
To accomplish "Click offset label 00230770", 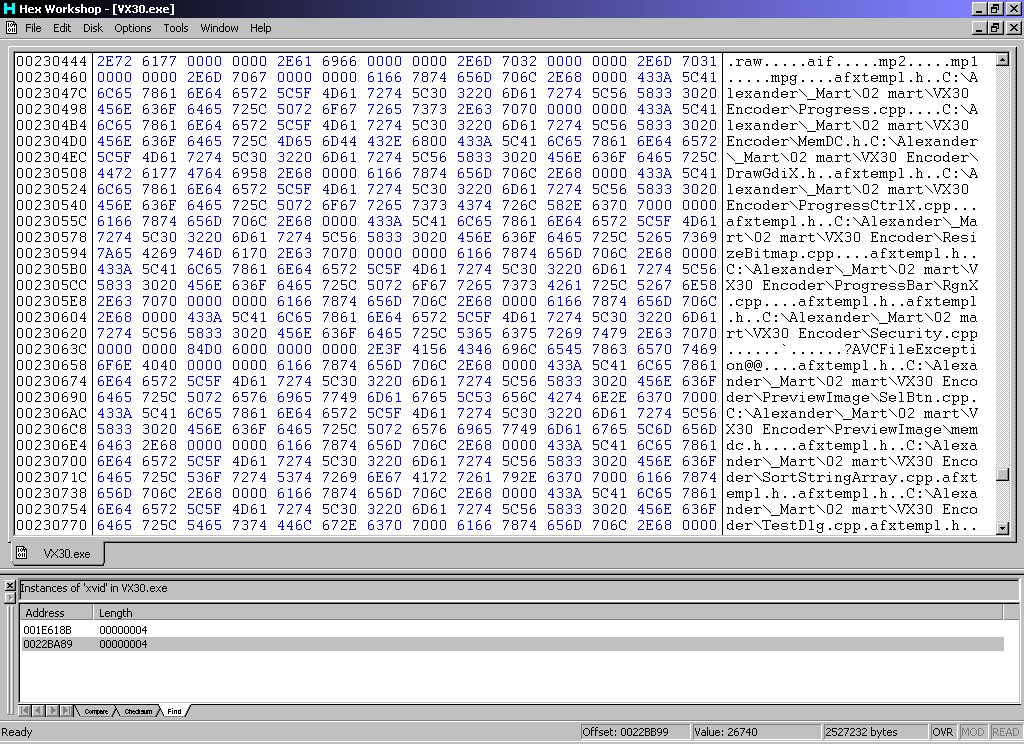I will point(52,525).
